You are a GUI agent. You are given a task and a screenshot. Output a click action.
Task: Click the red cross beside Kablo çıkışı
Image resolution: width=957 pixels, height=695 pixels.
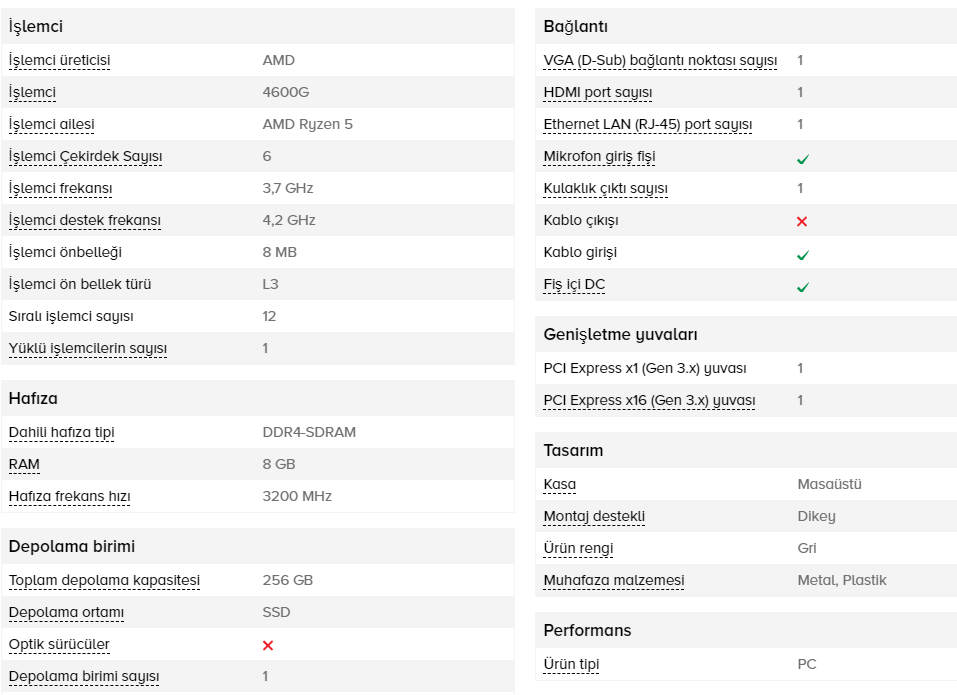point(802,221)
